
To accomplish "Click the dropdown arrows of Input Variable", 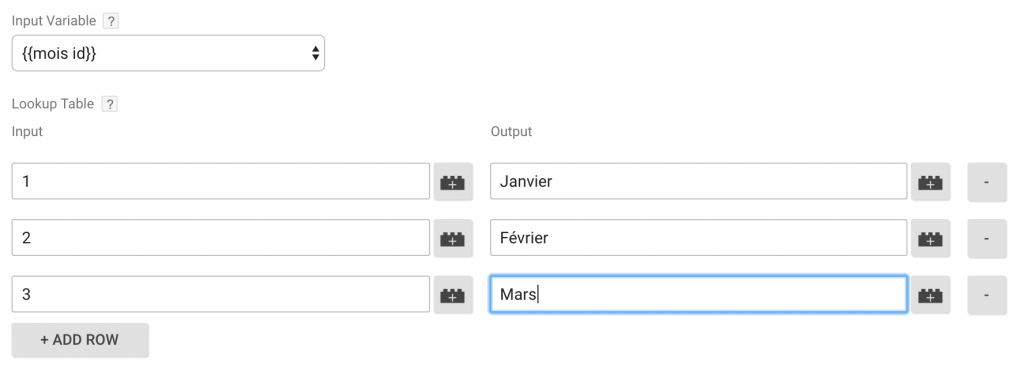I will coord(315,53).
